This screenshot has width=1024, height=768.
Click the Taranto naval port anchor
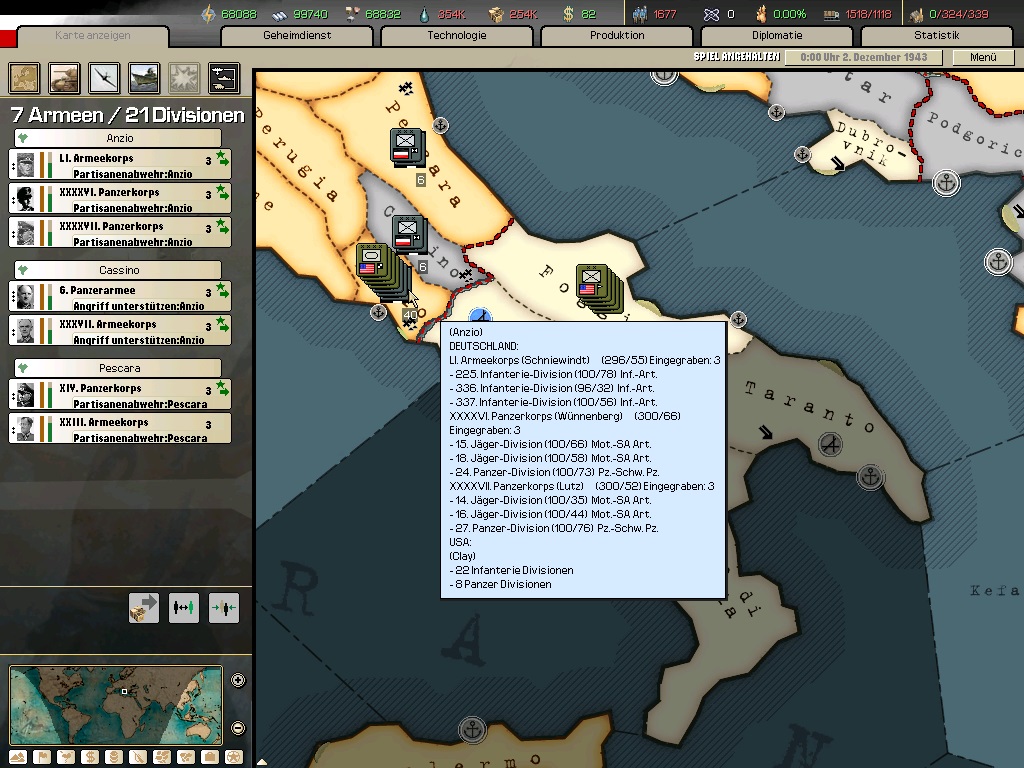tap(870, 477)
